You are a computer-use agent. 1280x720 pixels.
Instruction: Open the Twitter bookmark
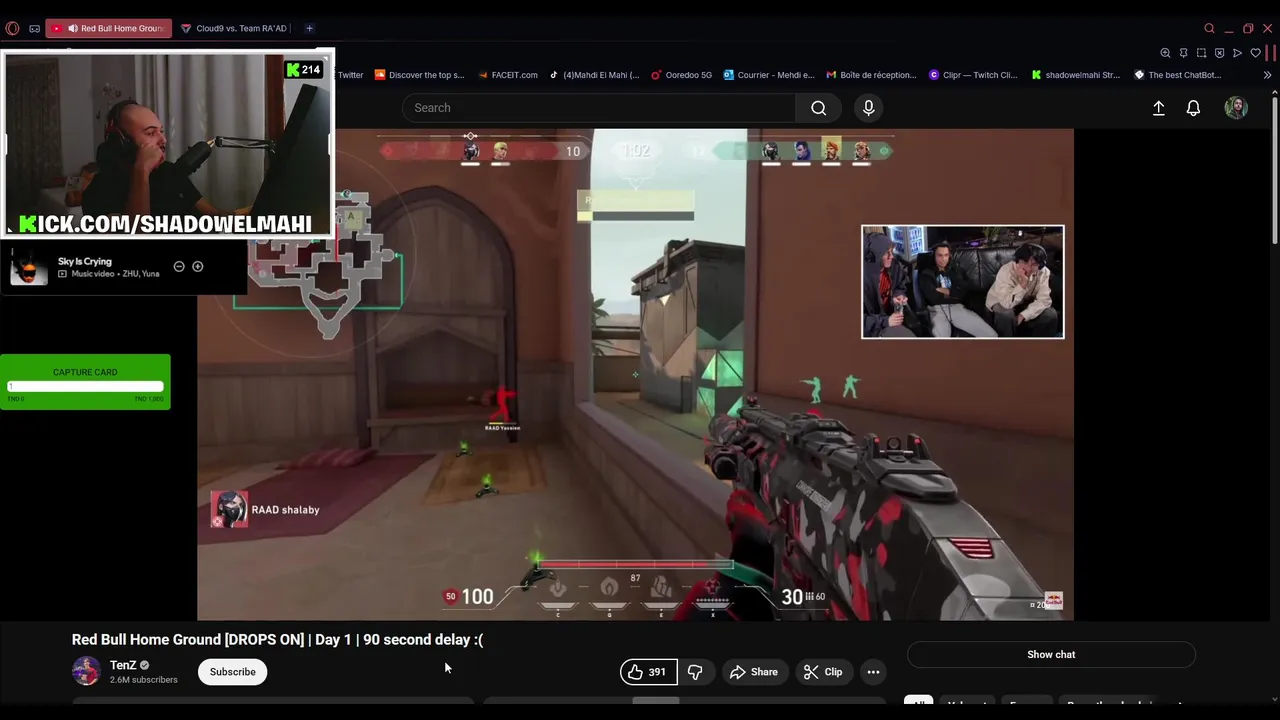click(350, 75)
